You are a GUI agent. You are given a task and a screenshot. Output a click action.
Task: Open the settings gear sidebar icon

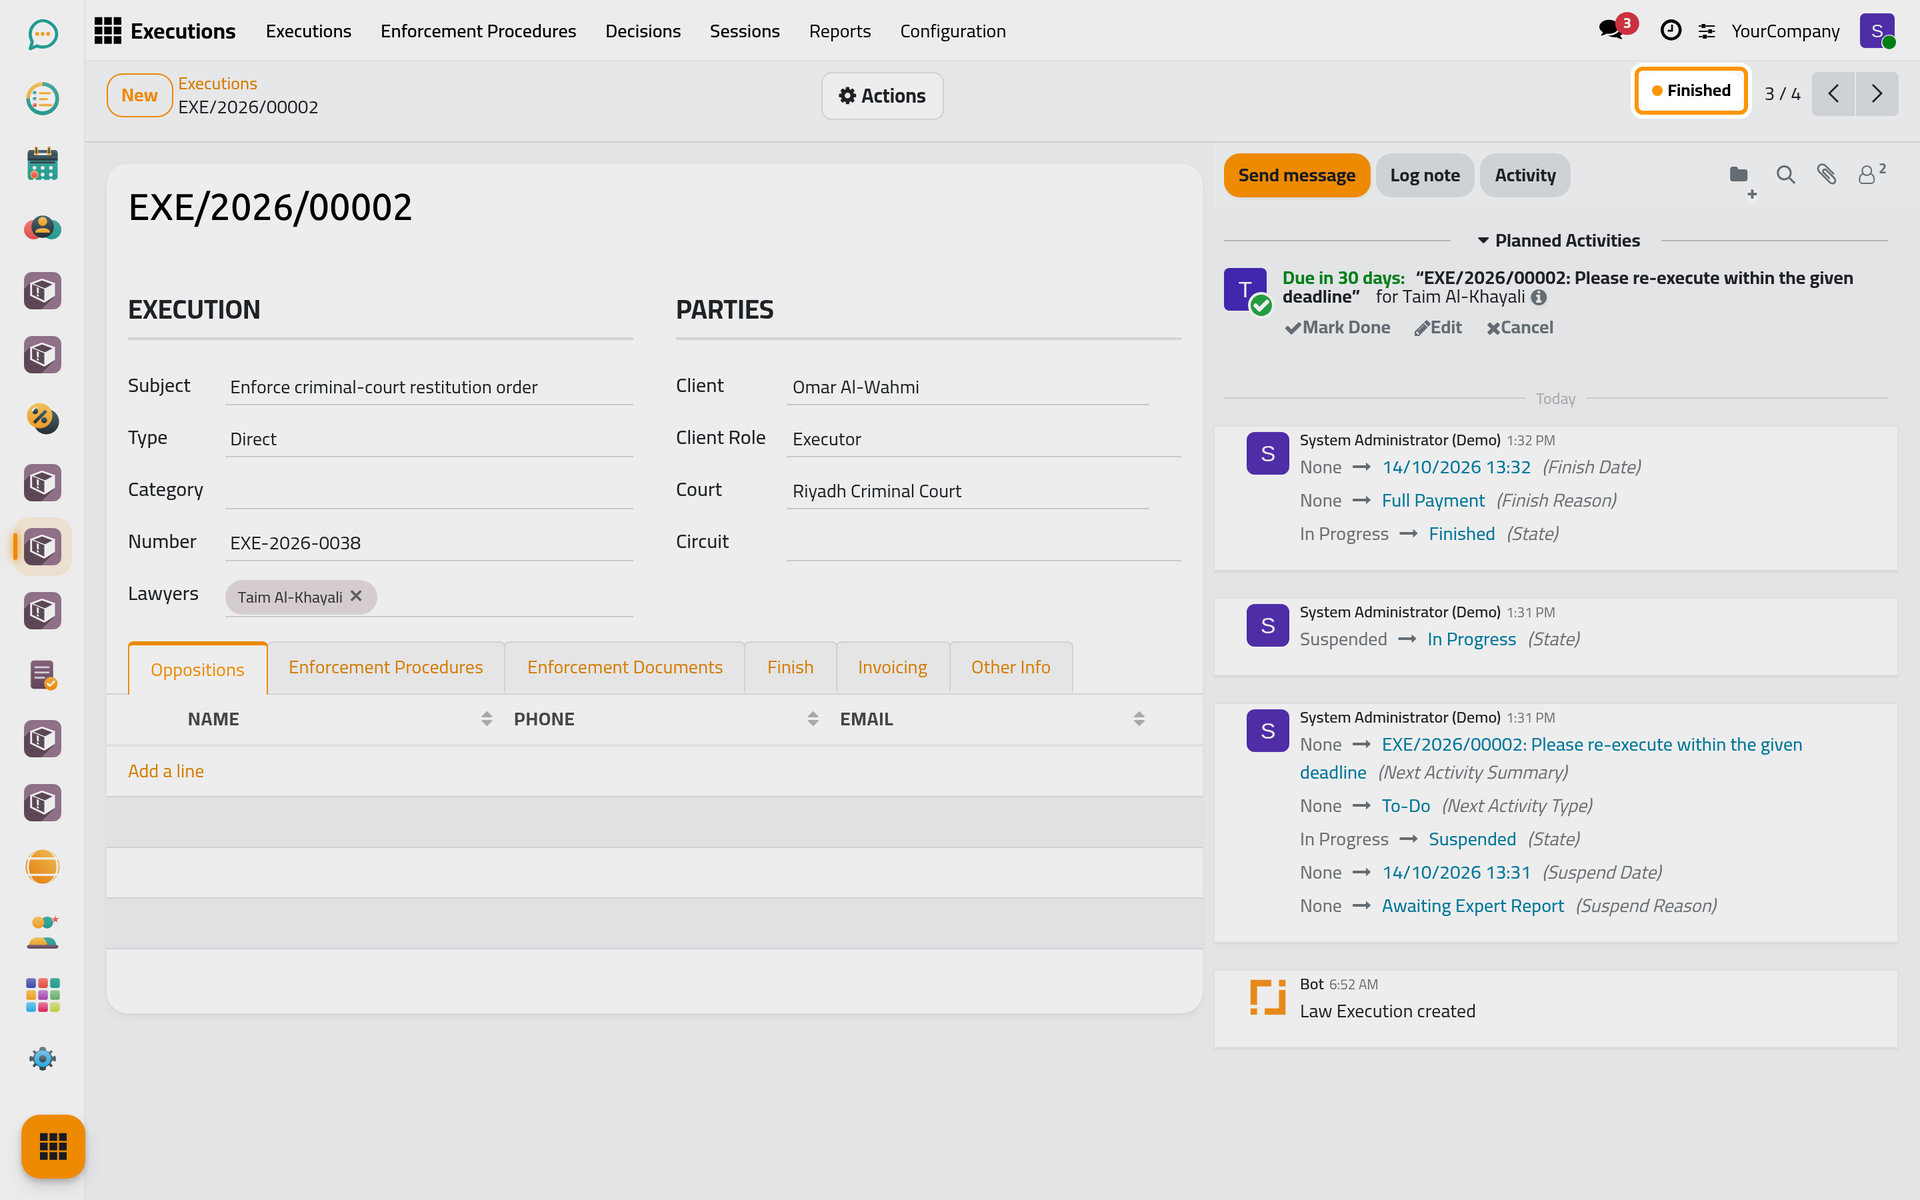(42, 1059)
